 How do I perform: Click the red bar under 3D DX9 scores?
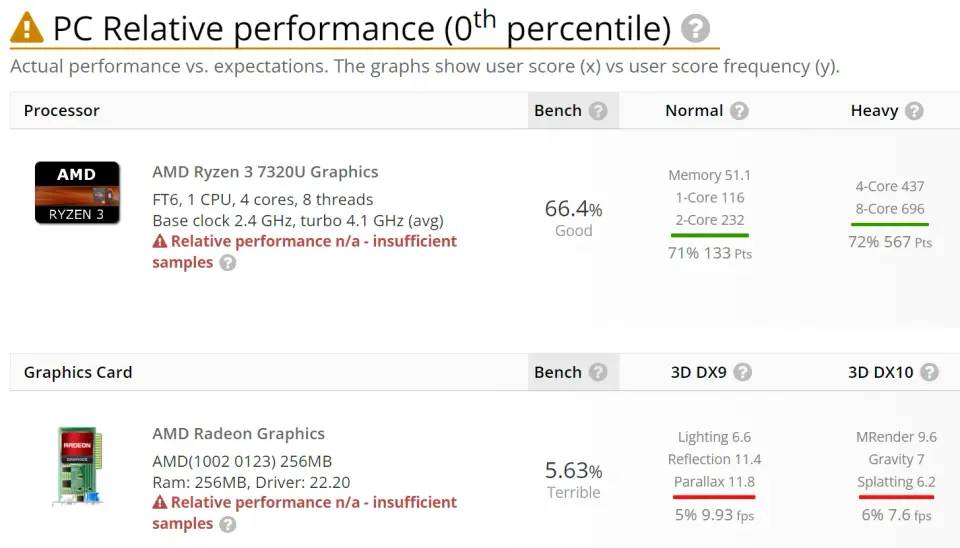(714, 497)
